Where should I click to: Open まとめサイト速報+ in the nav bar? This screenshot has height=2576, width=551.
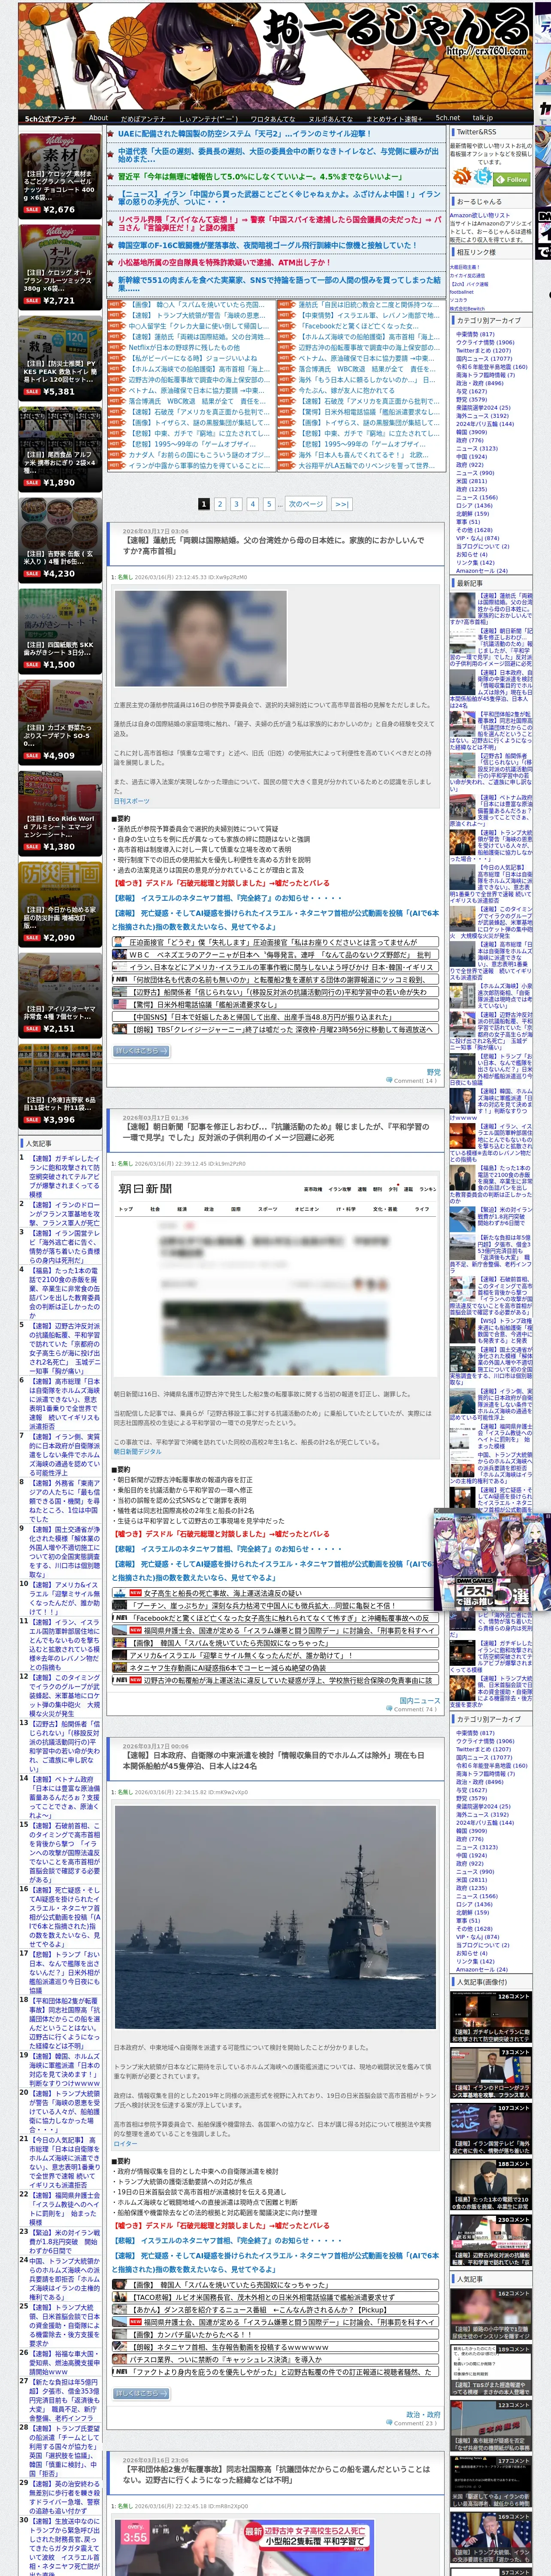coord(394,118)
